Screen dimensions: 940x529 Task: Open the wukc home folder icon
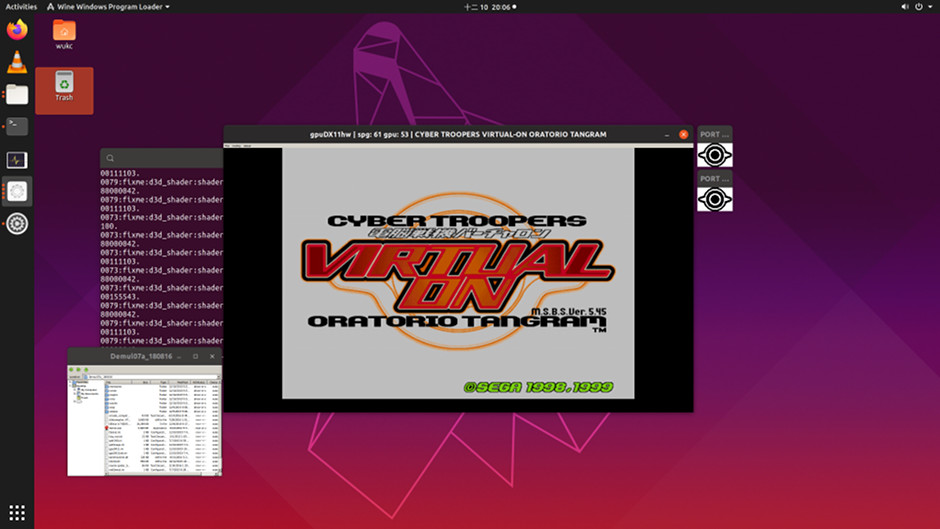pyautogui.click(x=64, y=34)
